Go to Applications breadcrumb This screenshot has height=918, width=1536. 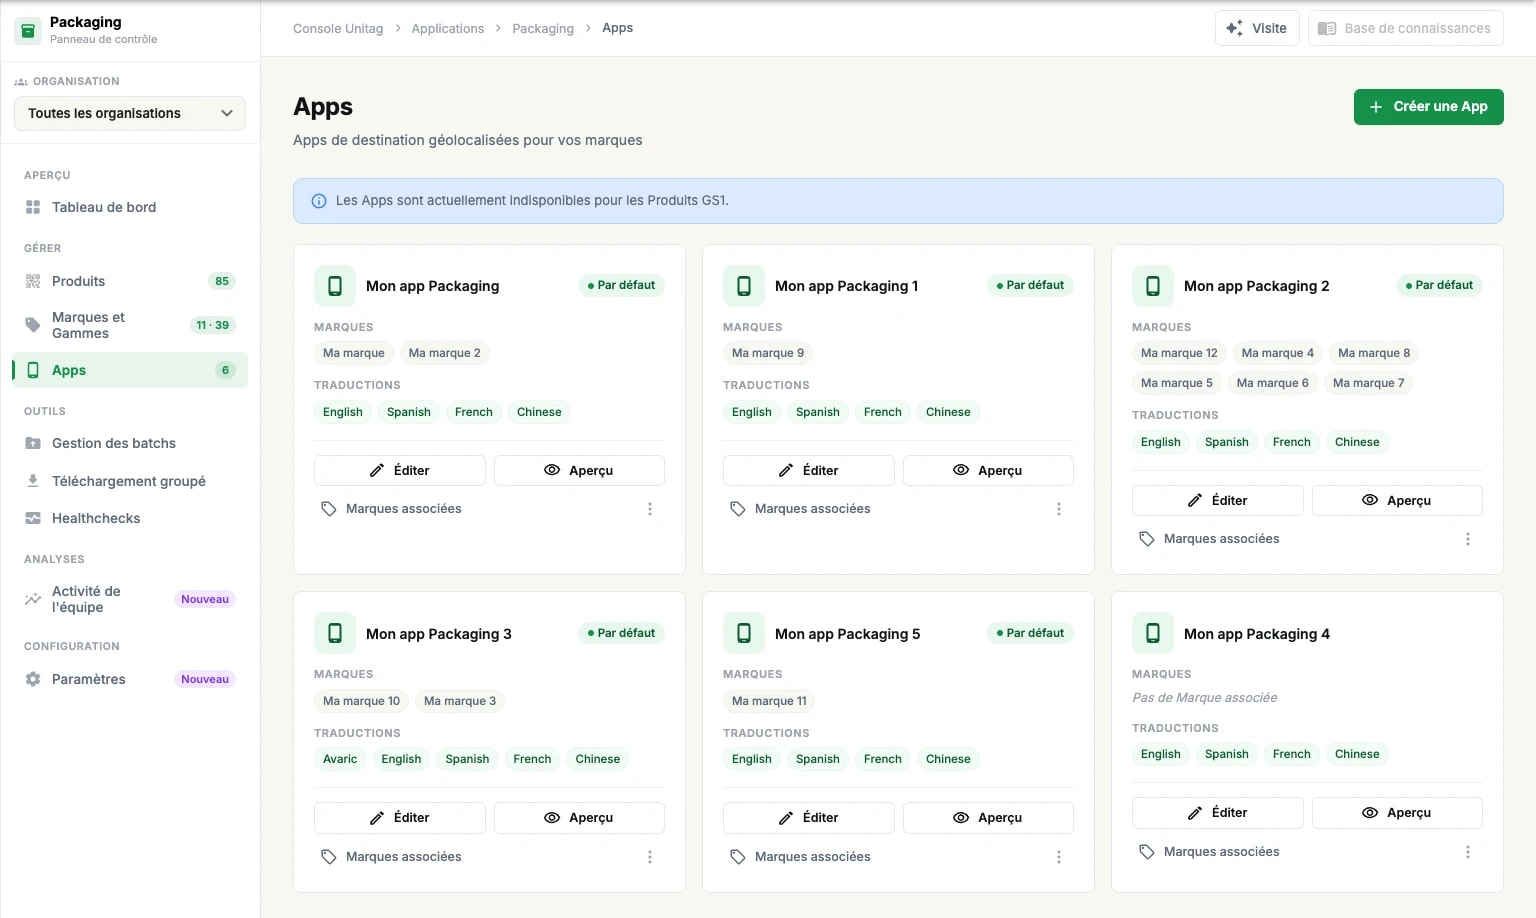447,28
